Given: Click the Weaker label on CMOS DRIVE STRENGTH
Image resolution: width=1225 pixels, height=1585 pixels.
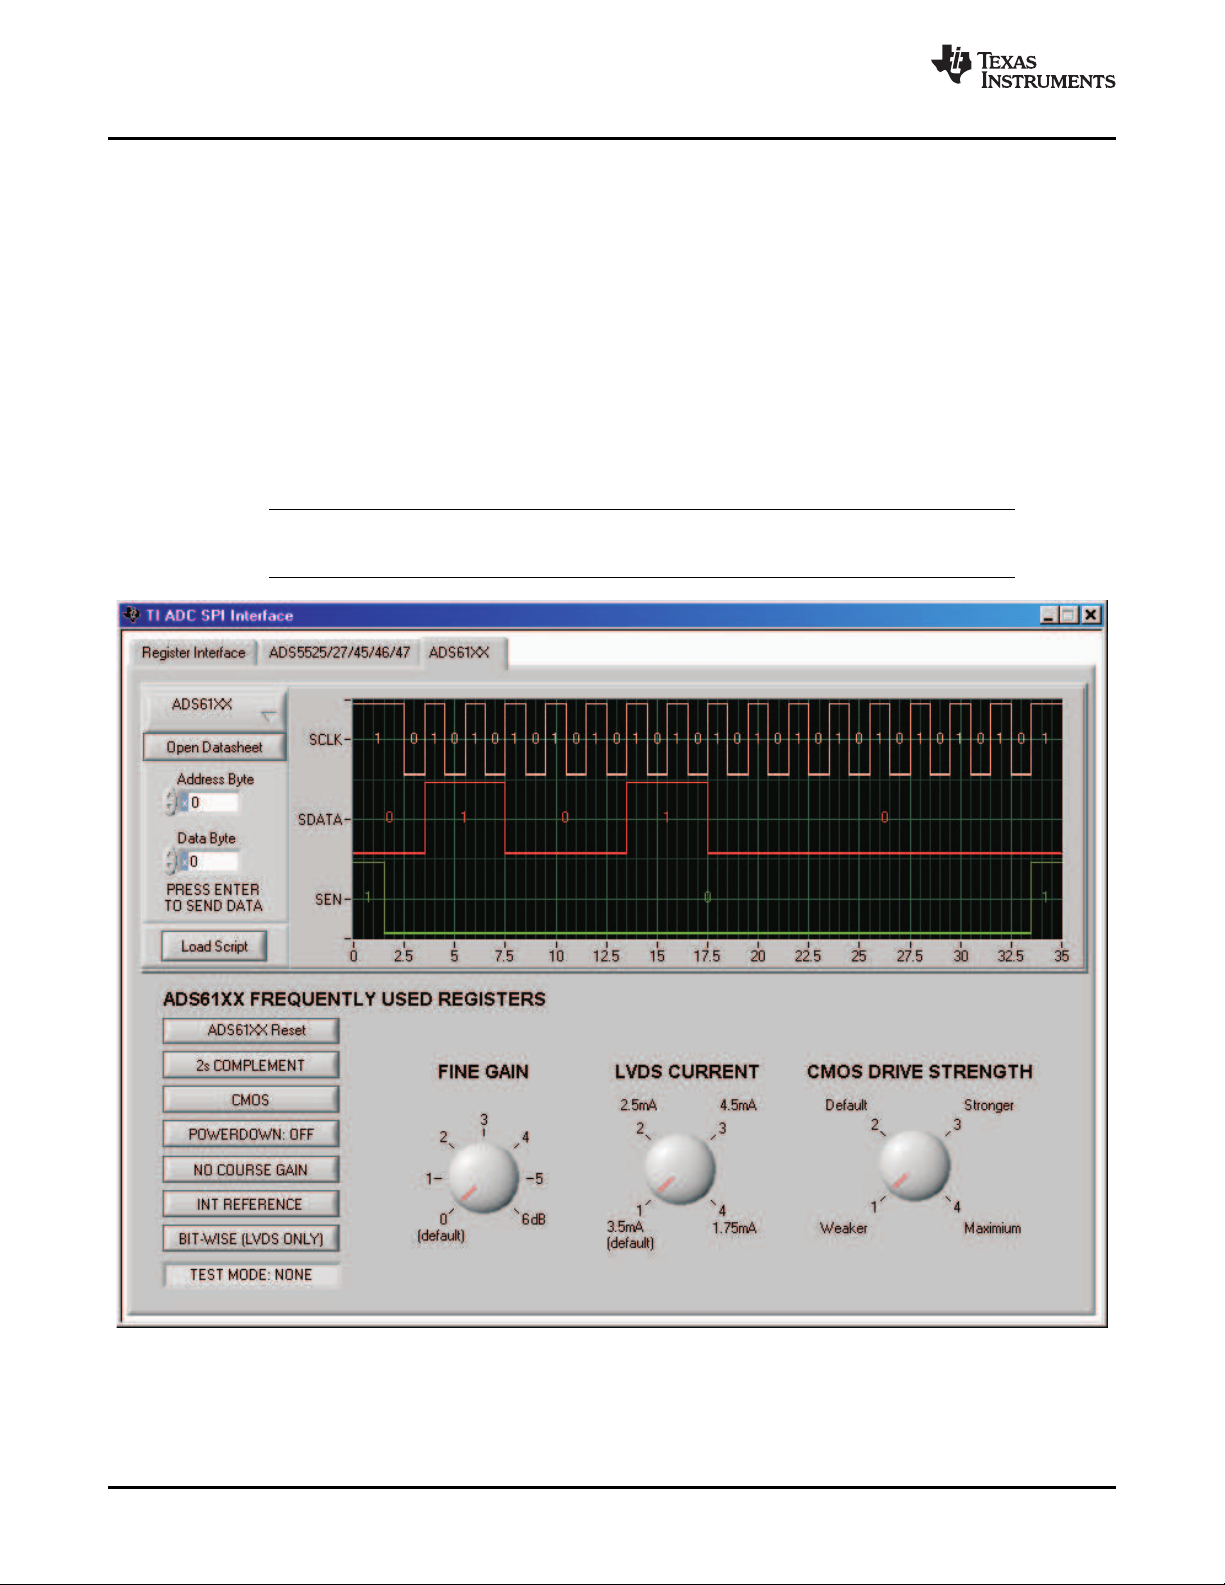Looking at the screenshot, I should 843,1228.
